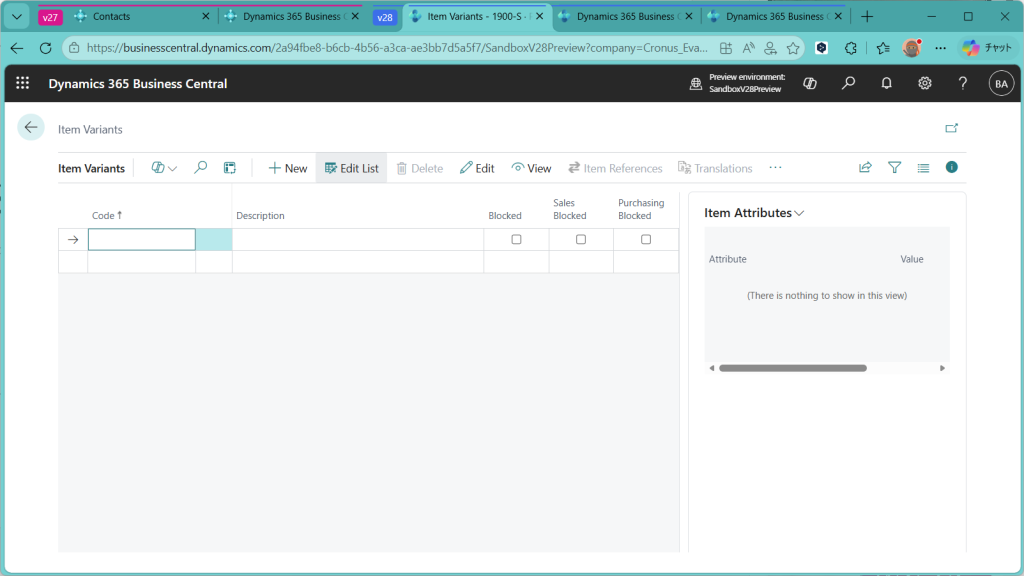
Task: Click the Share icon in the toolbar
Action: click(x=865, y=168)
